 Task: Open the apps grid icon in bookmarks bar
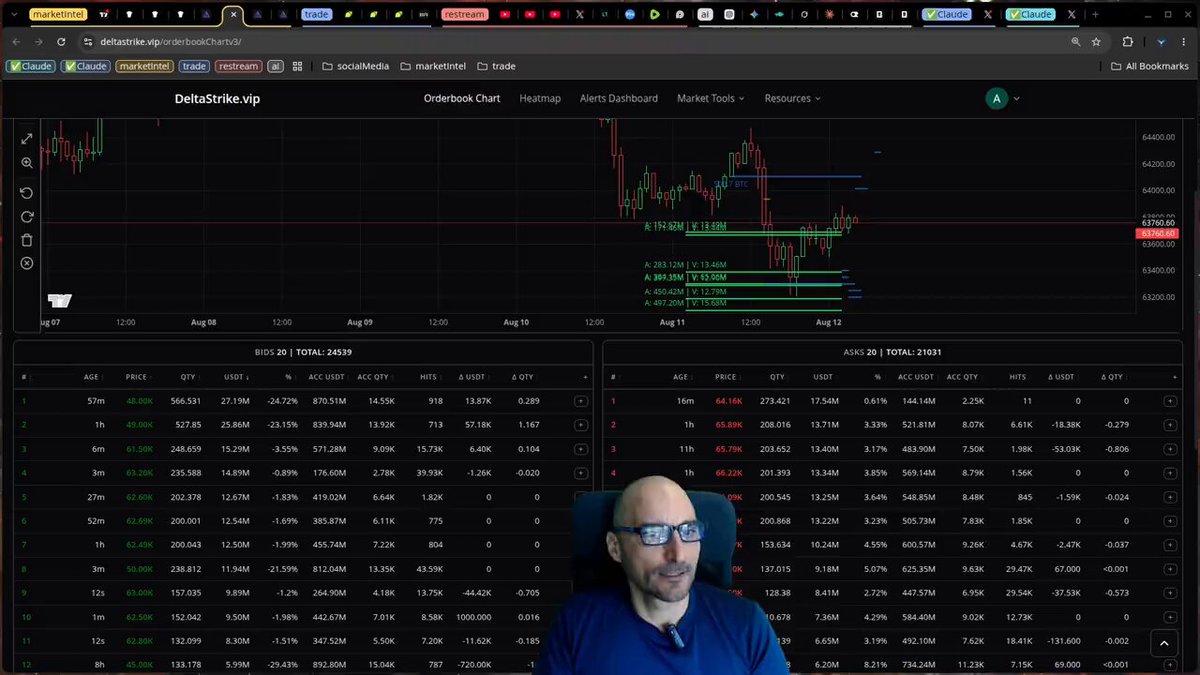tap(297, 66)
